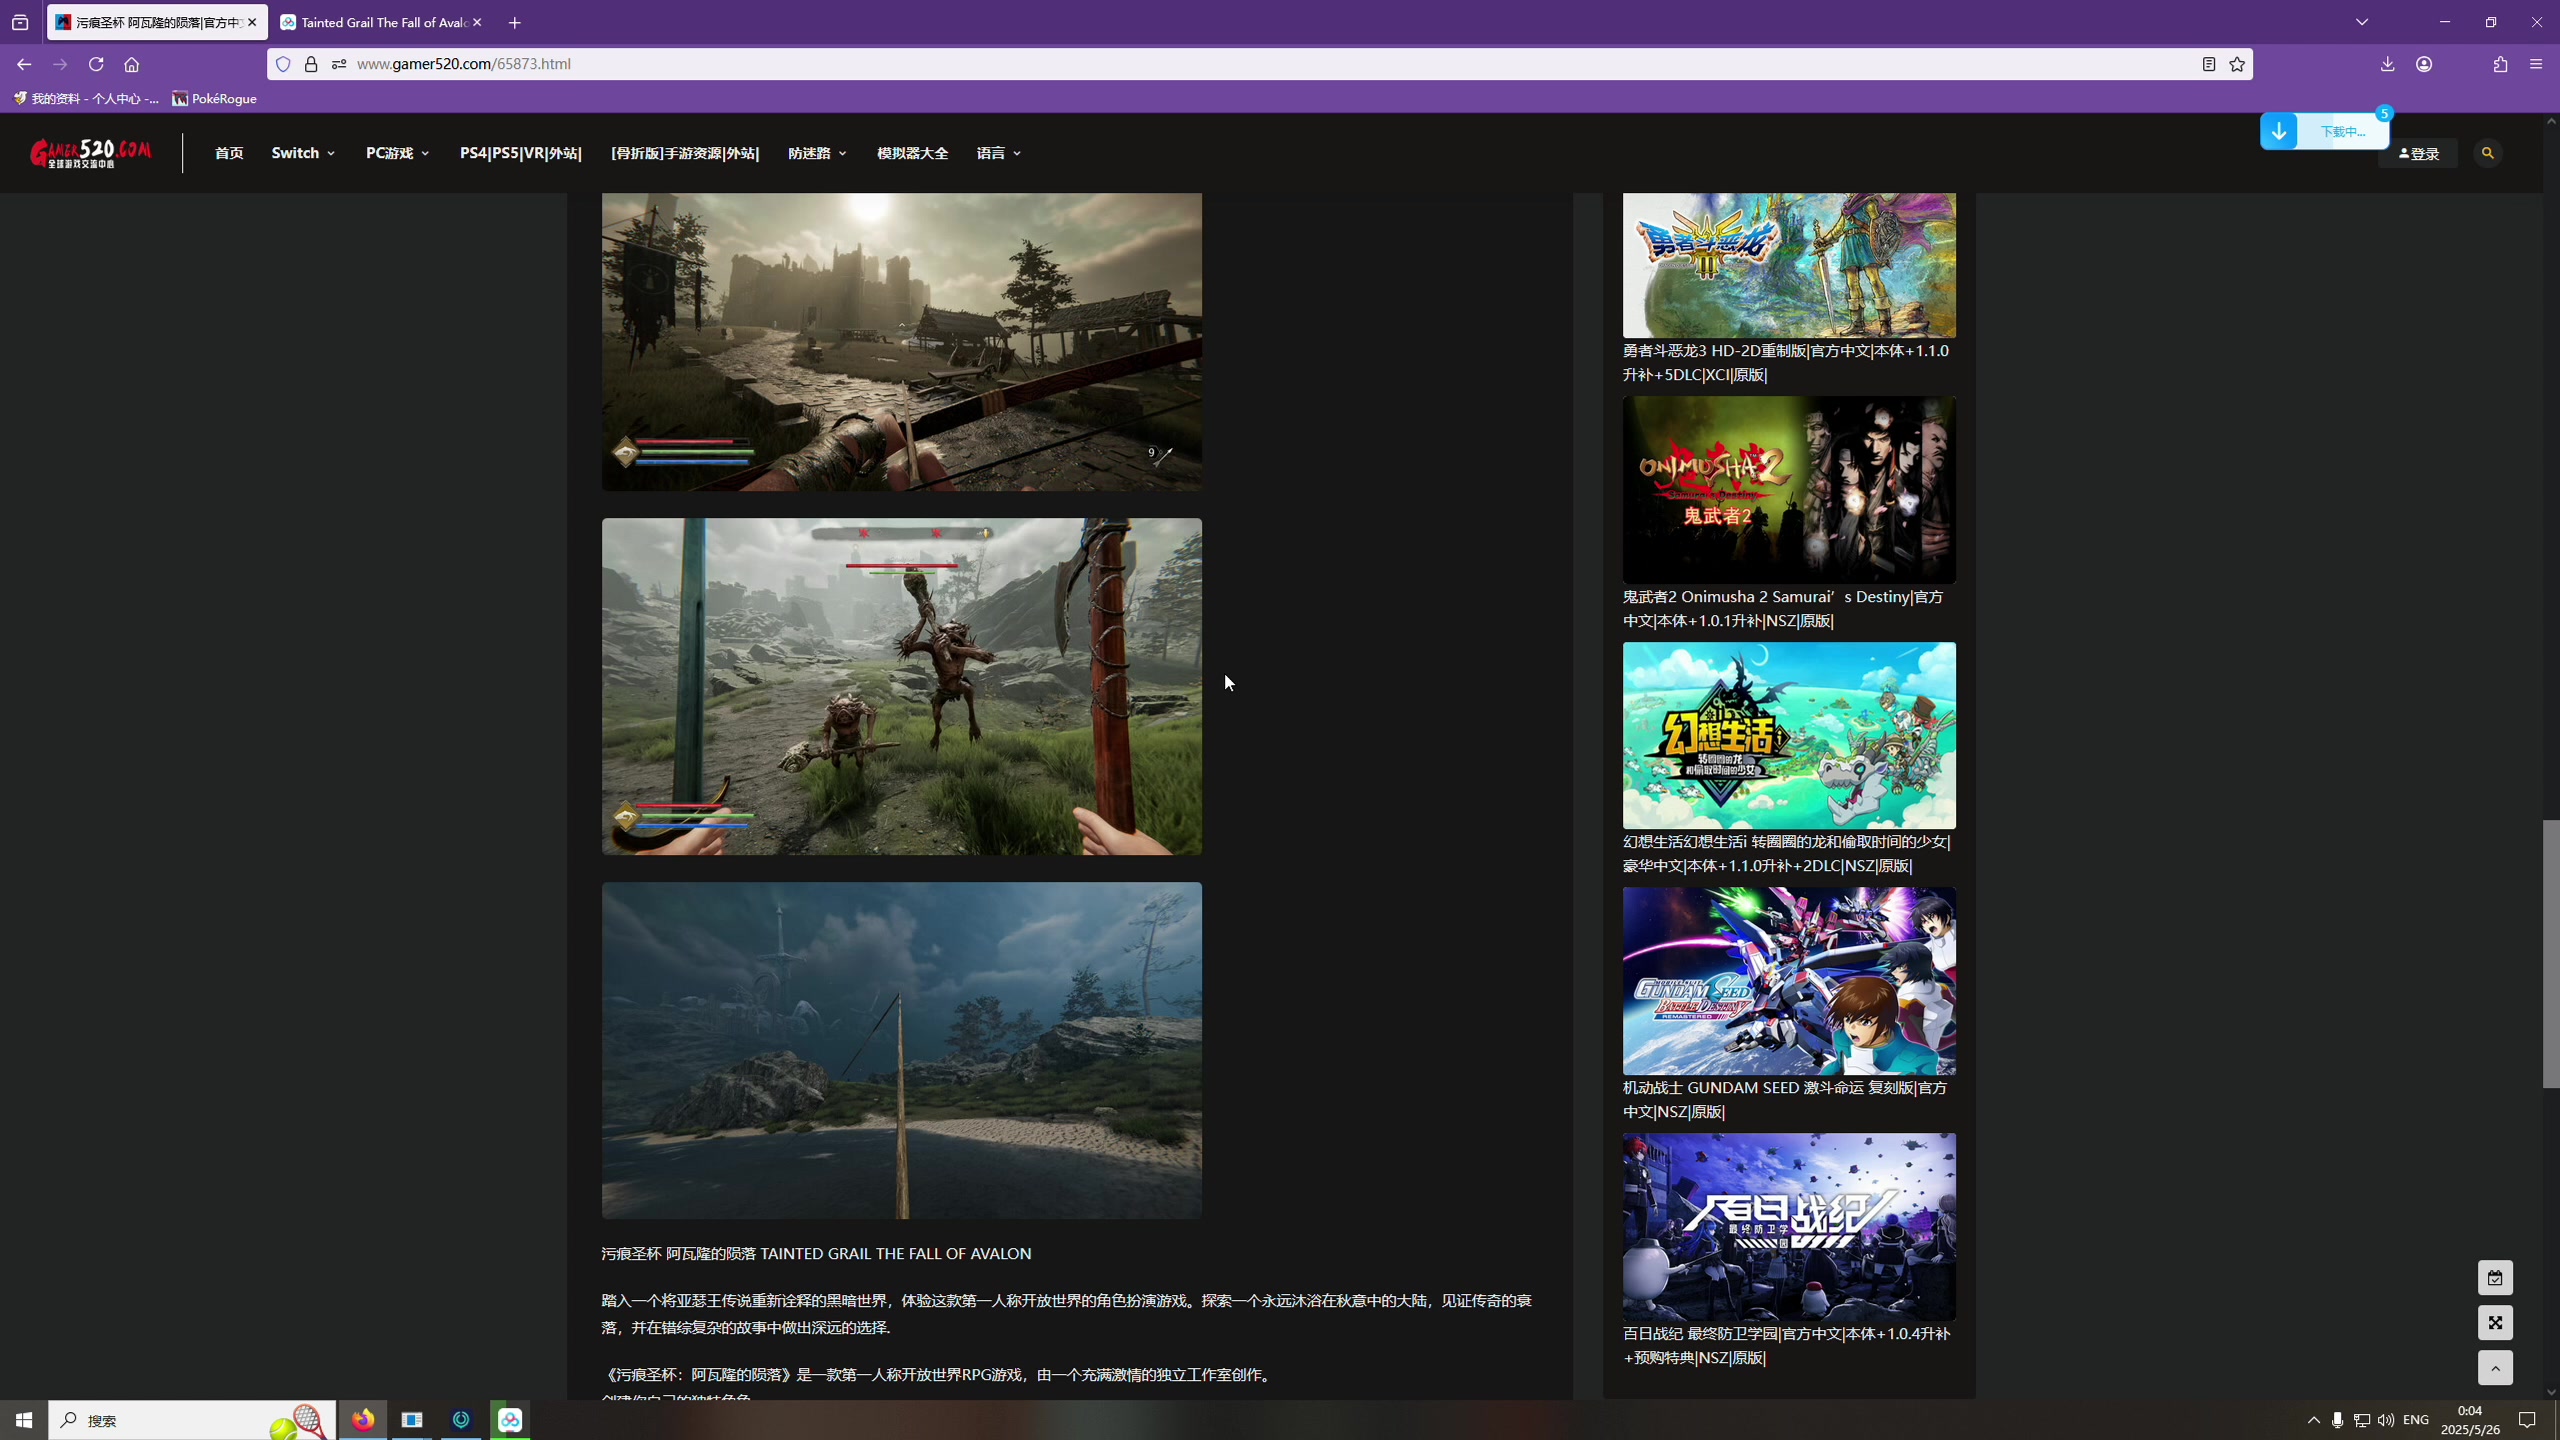This screenshot has width=2560, height=1440.
Task: Open the blue window app in taskbar
Action: click(x=412, y=1420)
